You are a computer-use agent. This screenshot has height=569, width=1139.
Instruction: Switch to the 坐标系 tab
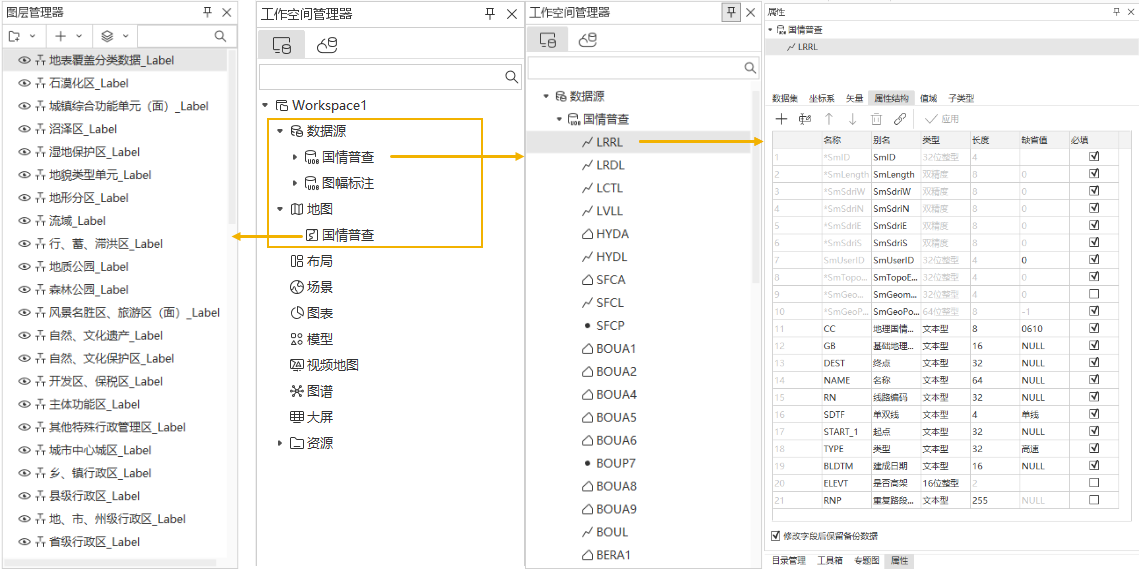[x=822, y=99]
